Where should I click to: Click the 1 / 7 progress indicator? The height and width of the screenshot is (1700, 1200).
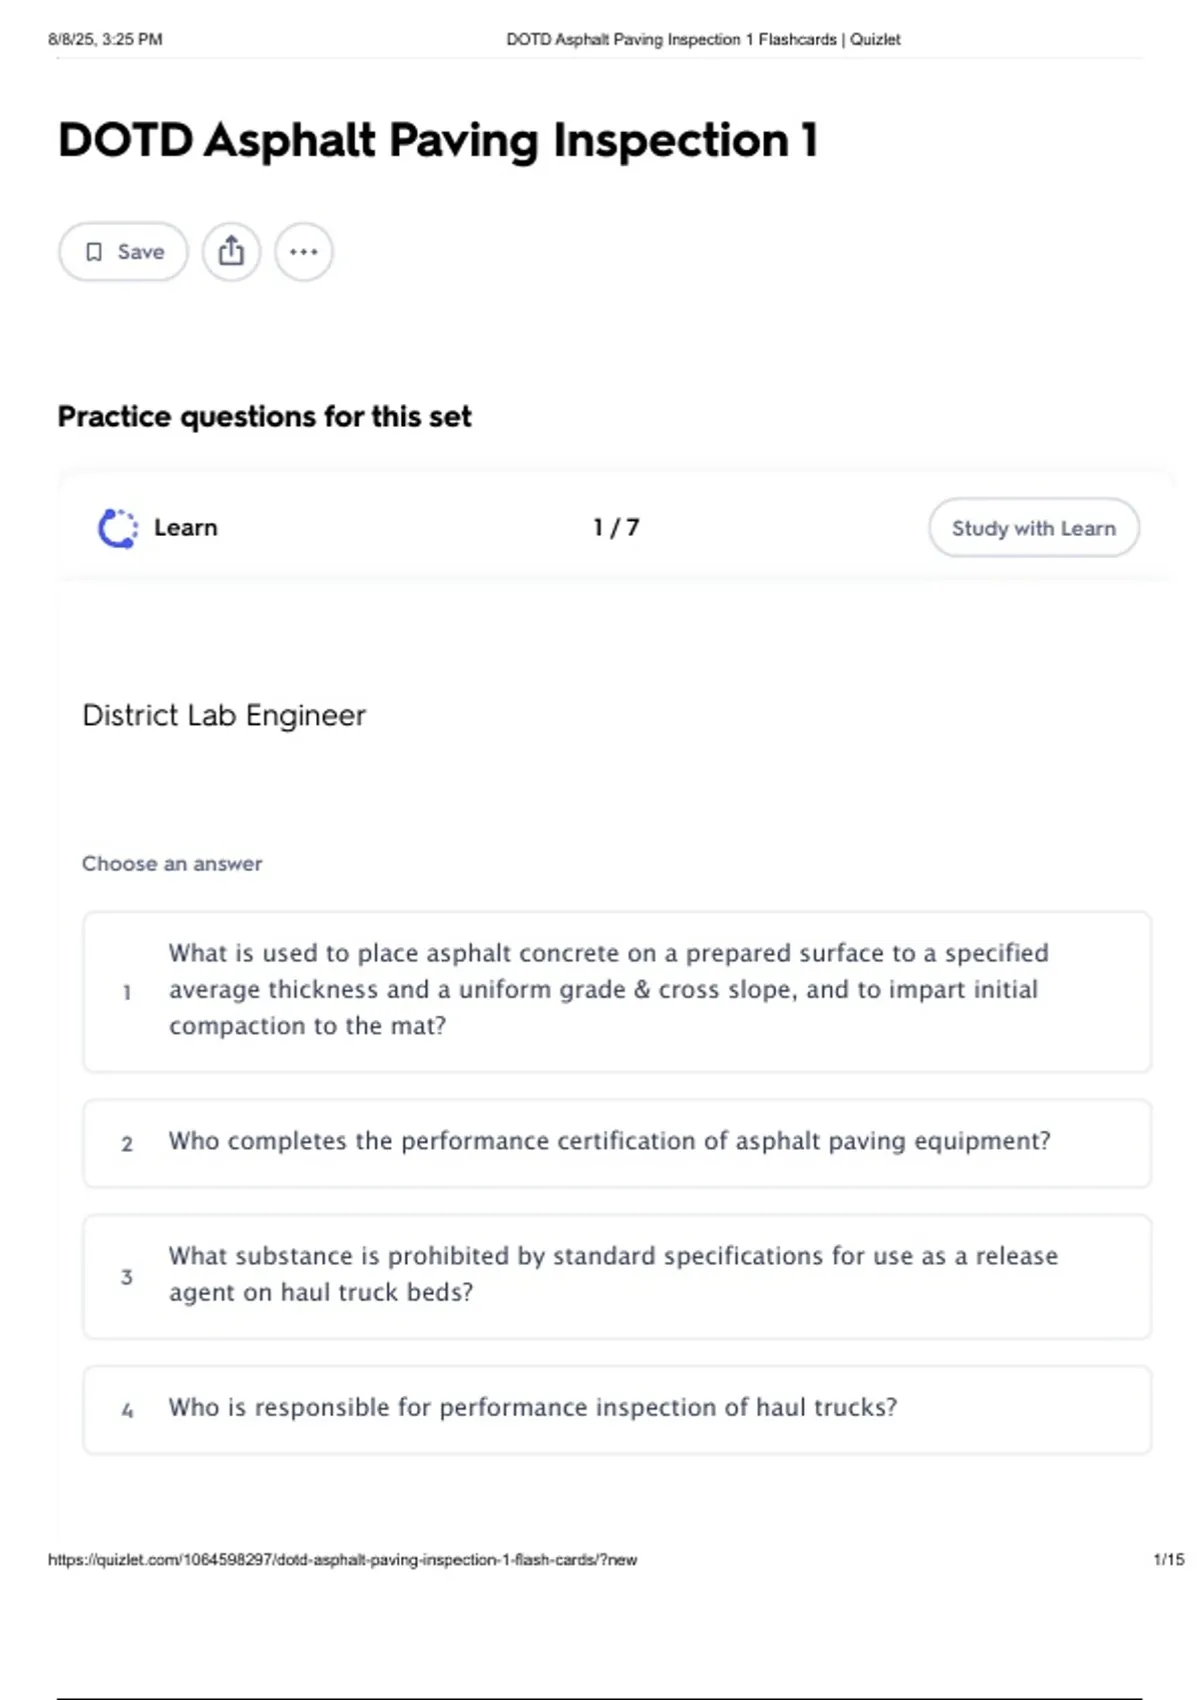(616, 527)
